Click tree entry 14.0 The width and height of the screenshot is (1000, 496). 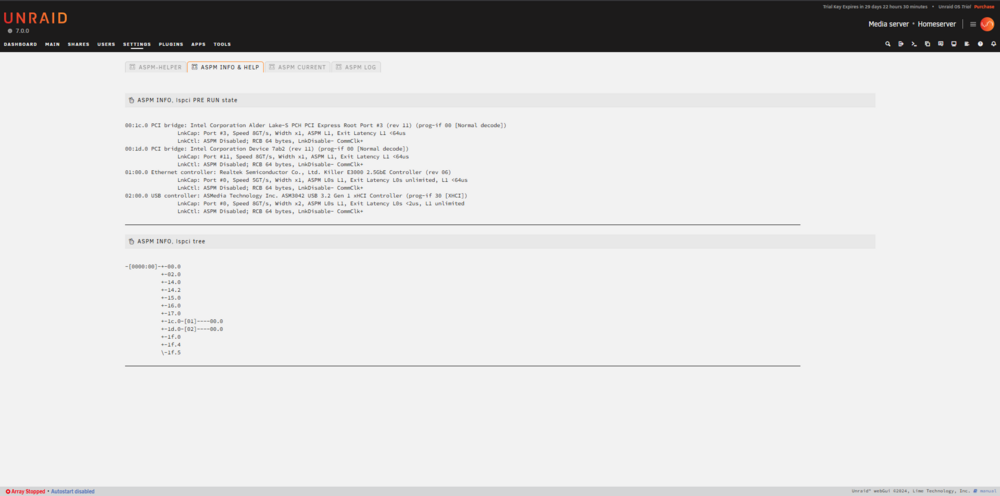pos(171,282)
